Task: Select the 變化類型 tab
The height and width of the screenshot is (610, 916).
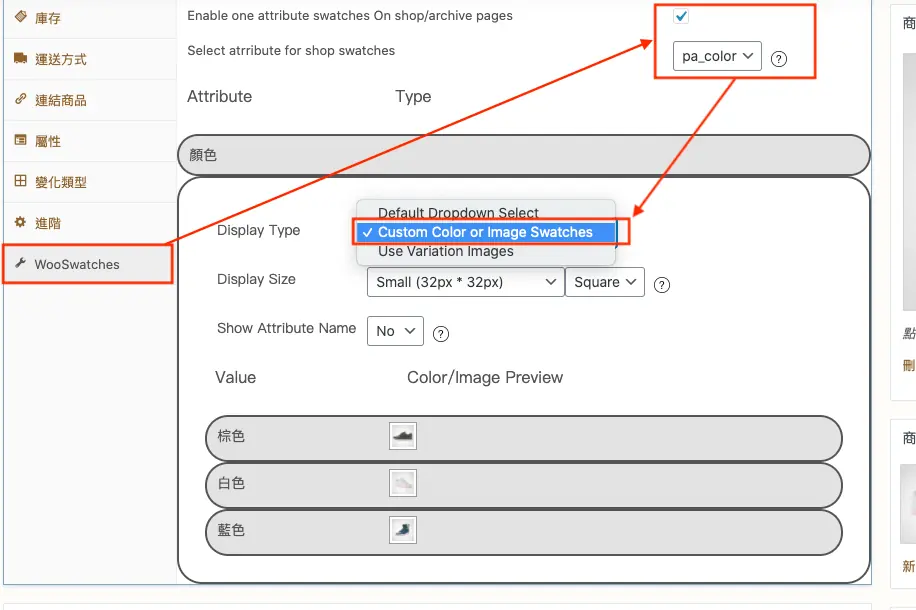Action: (90, 182)
